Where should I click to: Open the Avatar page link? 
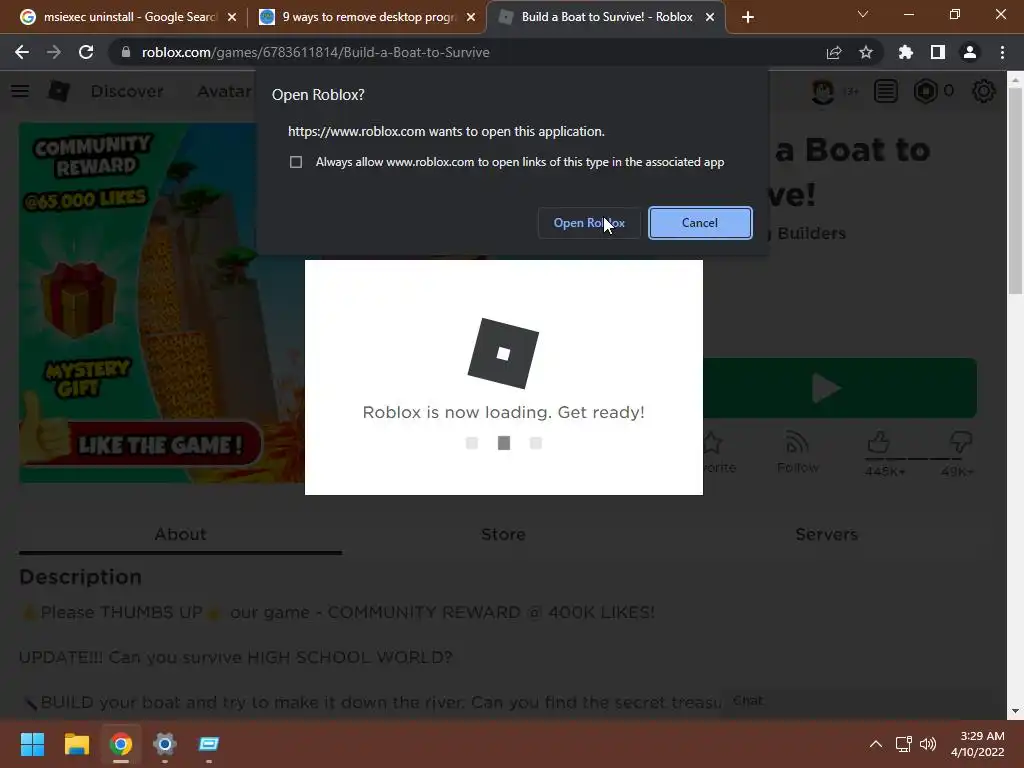coord(225,91)
